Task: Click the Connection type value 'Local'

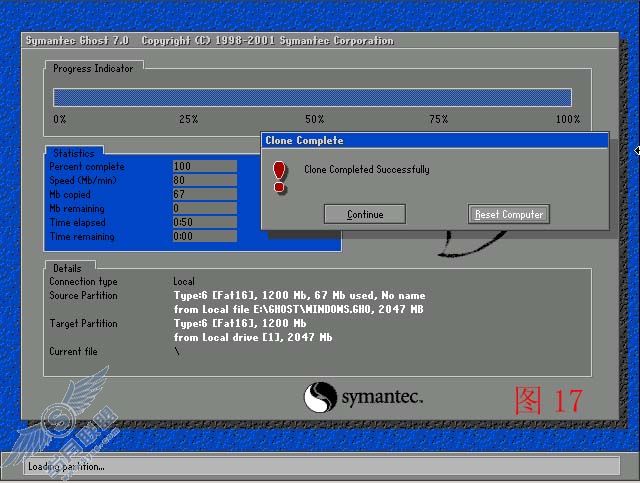Action: (x=184, y=281)
